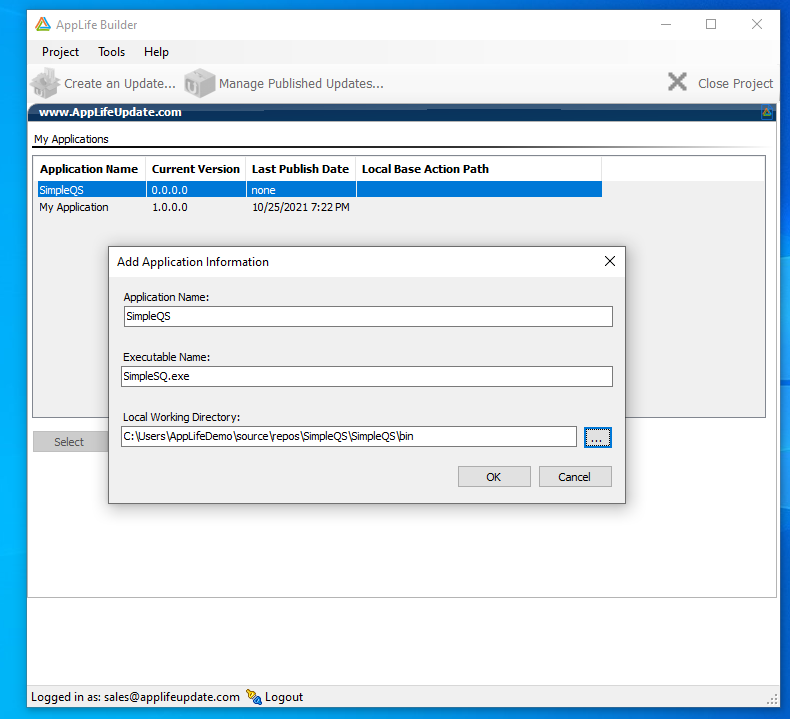The image size is (790, 719).
Task: Close the Add Application Information dialog
Action: (610, 261)
